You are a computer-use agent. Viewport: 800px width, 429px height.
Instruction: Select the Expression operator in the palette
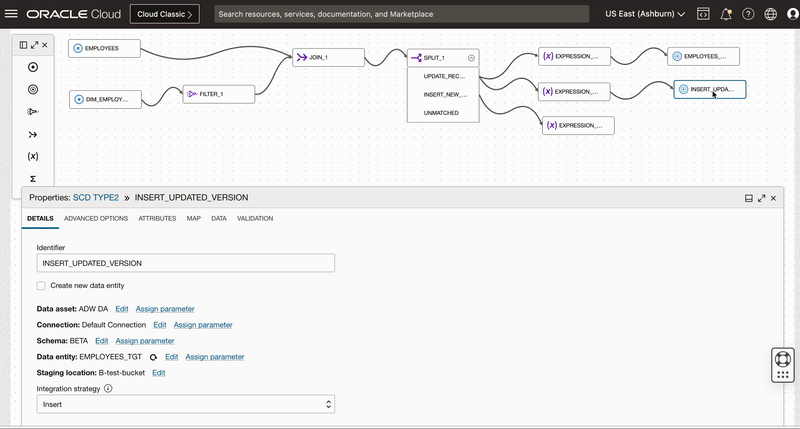point(33,156)
